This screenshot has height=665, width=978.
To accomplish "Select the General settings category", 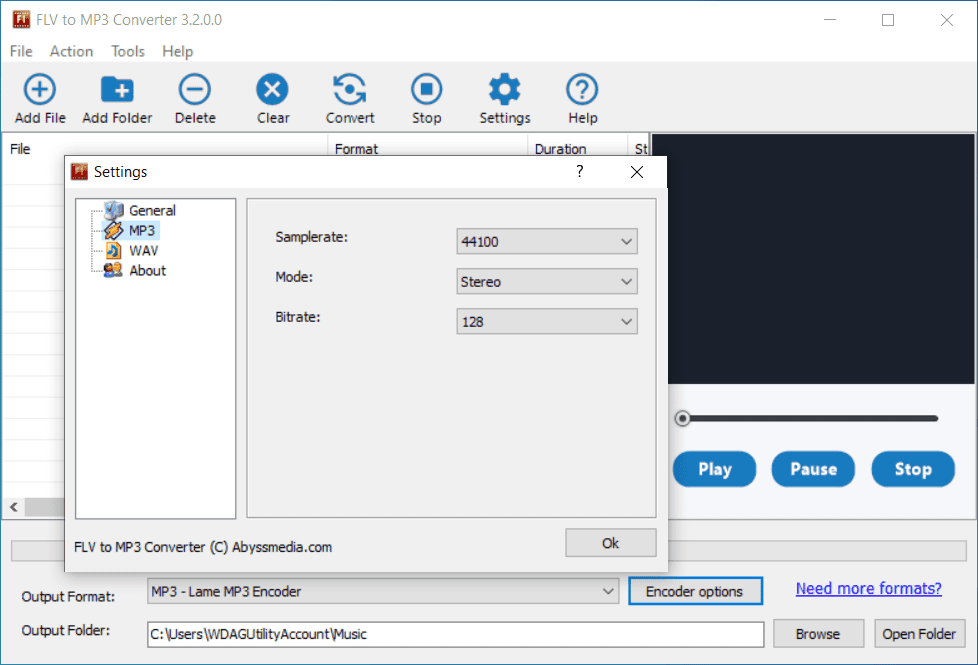I will pos(152,210).
